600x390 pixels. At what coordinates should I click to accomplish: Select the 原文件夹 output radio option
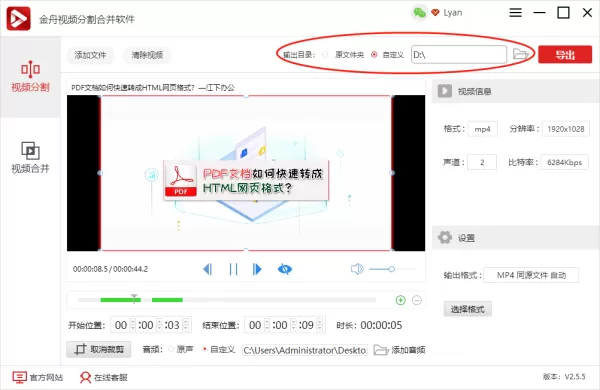point(325,55)
